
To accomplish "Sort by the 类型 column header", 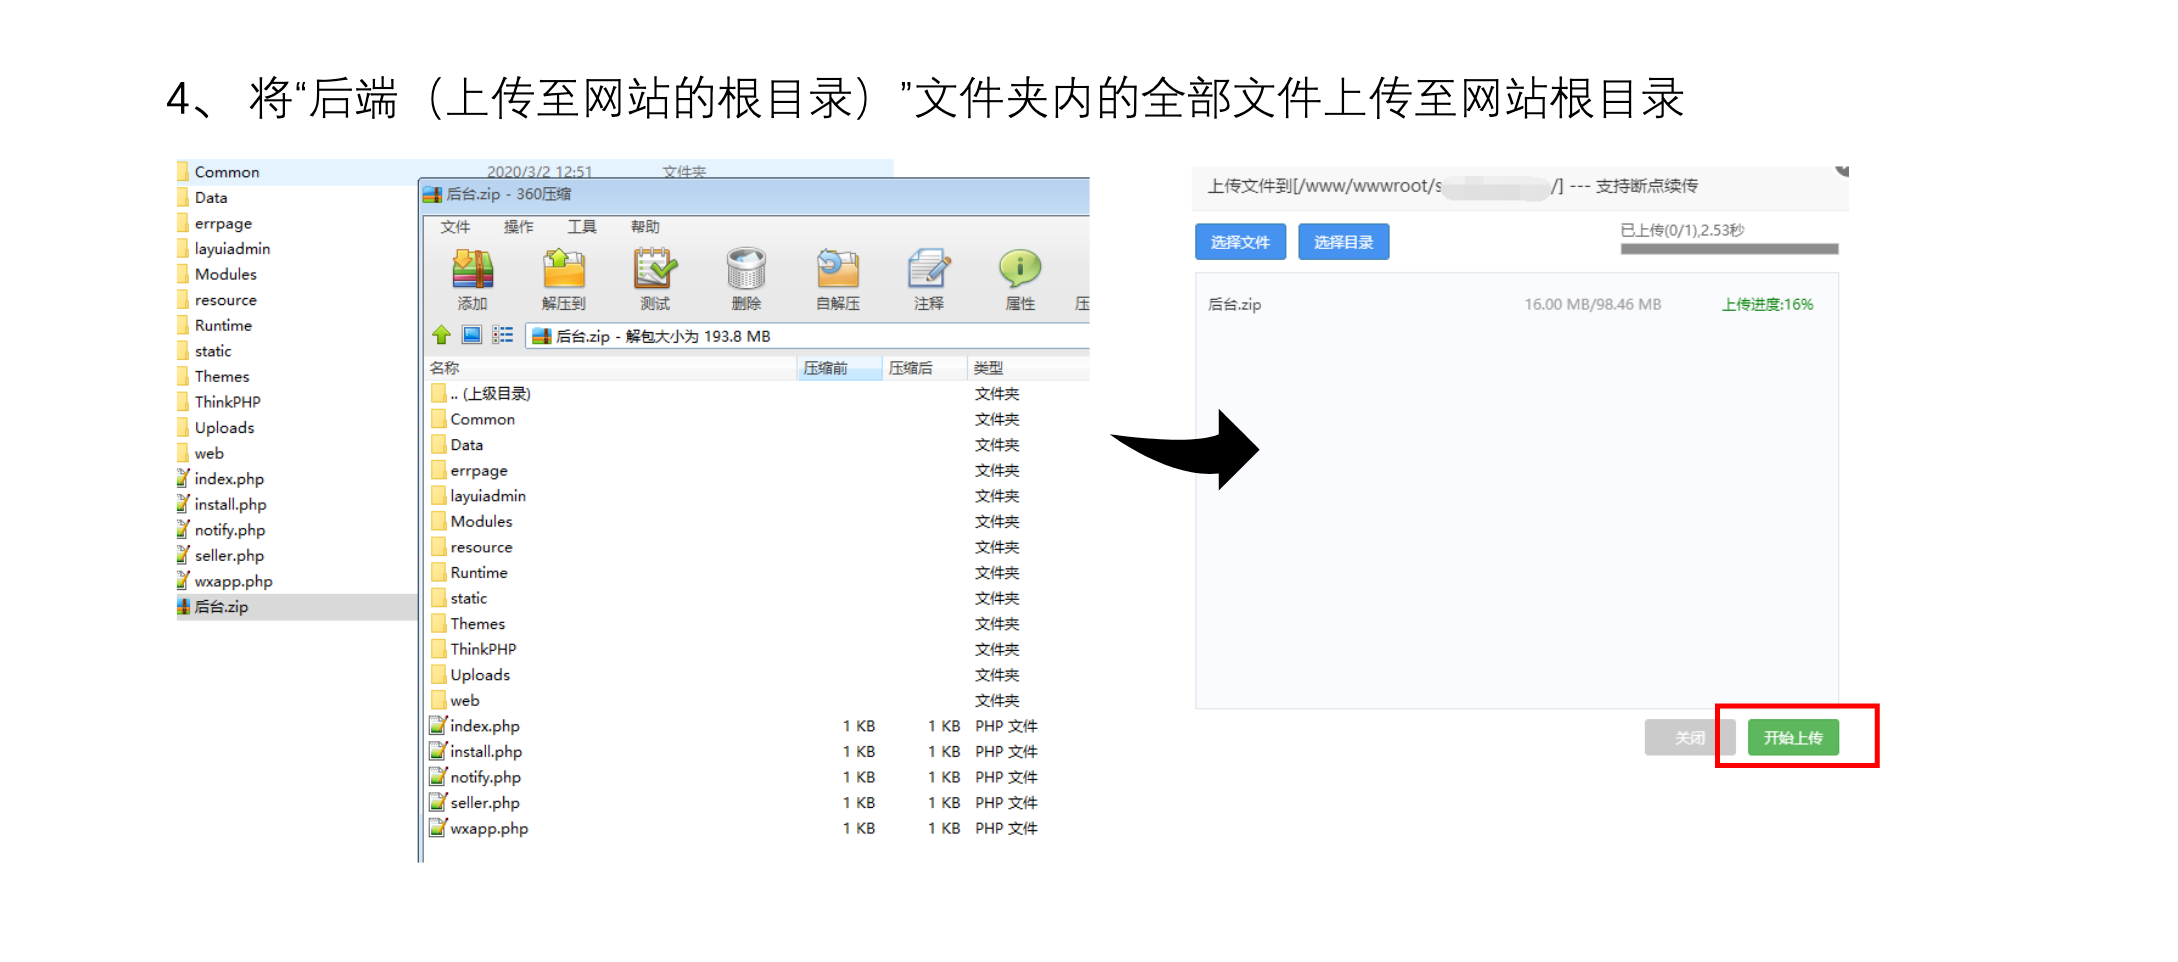I will 1028,368.
